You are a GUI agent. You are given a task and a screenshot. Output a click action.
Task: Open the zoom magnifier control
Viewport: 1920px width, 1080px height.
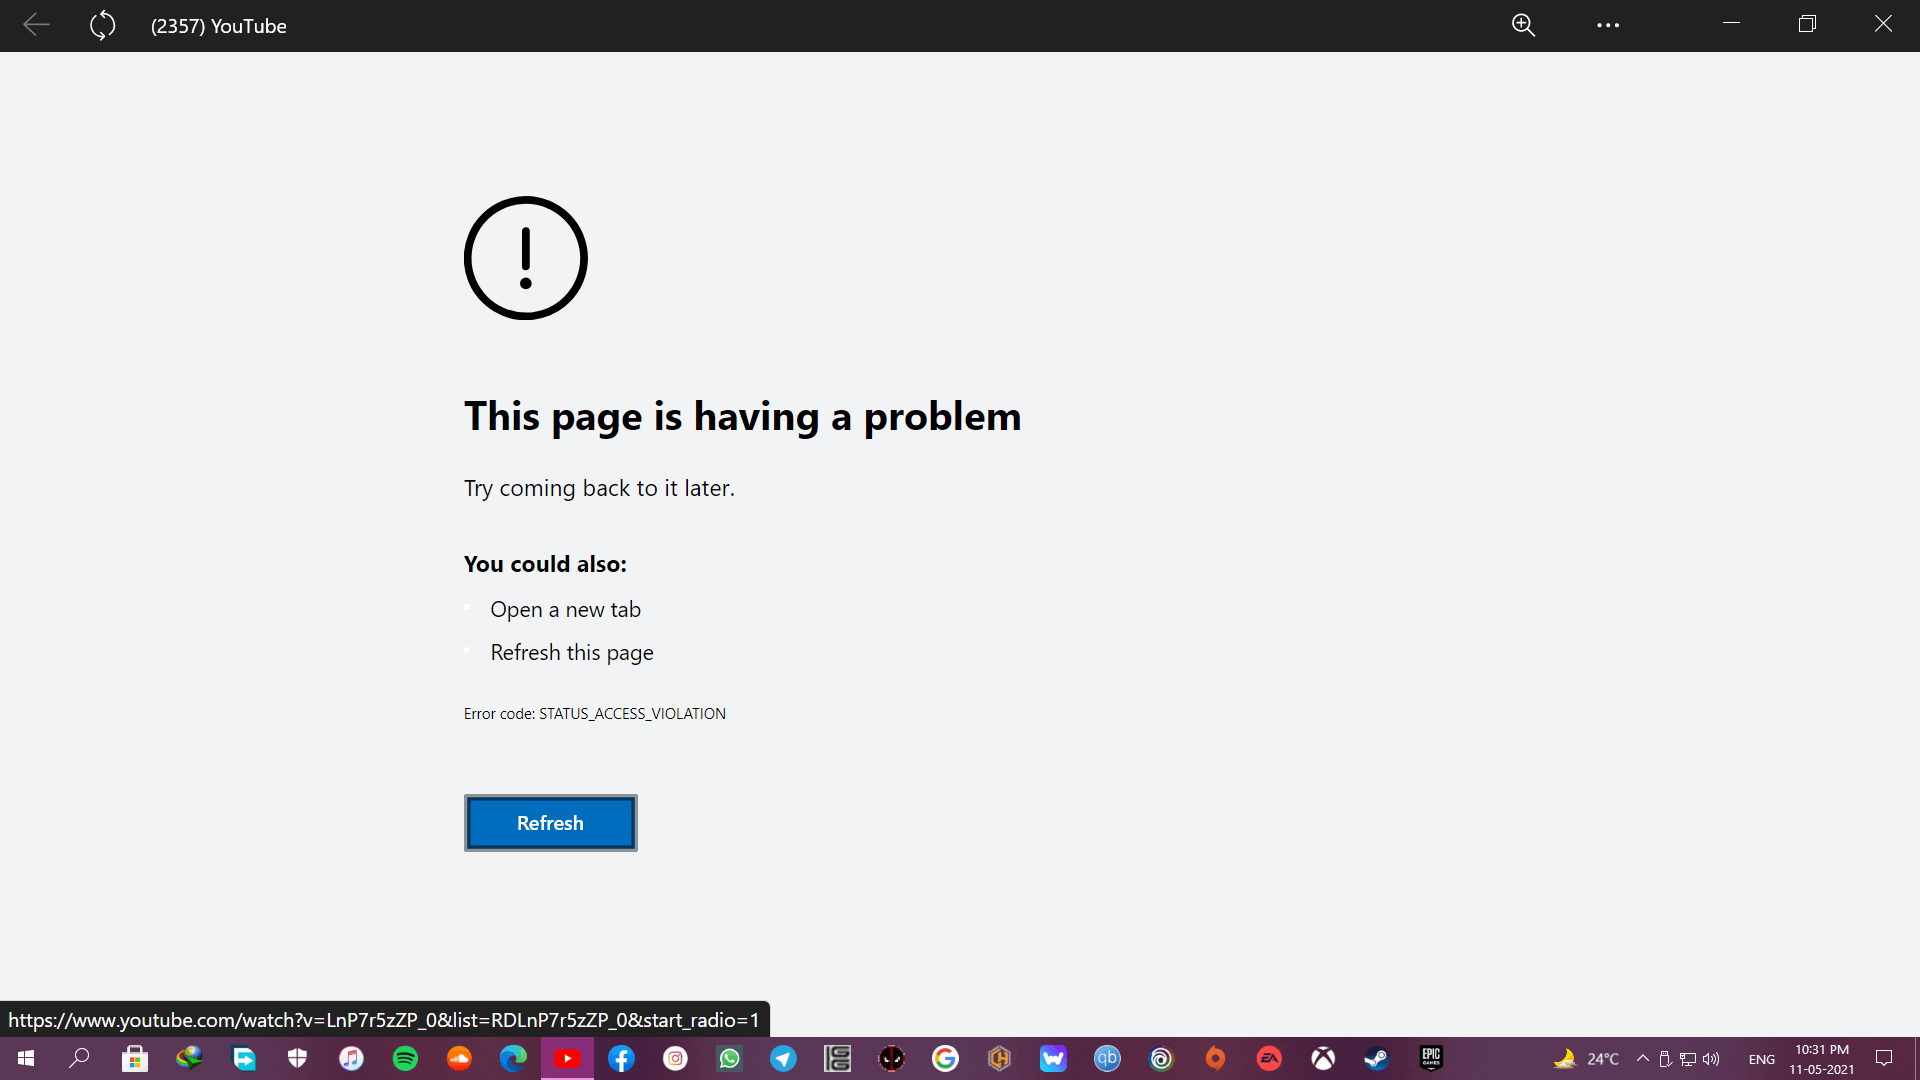coord(1523,25)
